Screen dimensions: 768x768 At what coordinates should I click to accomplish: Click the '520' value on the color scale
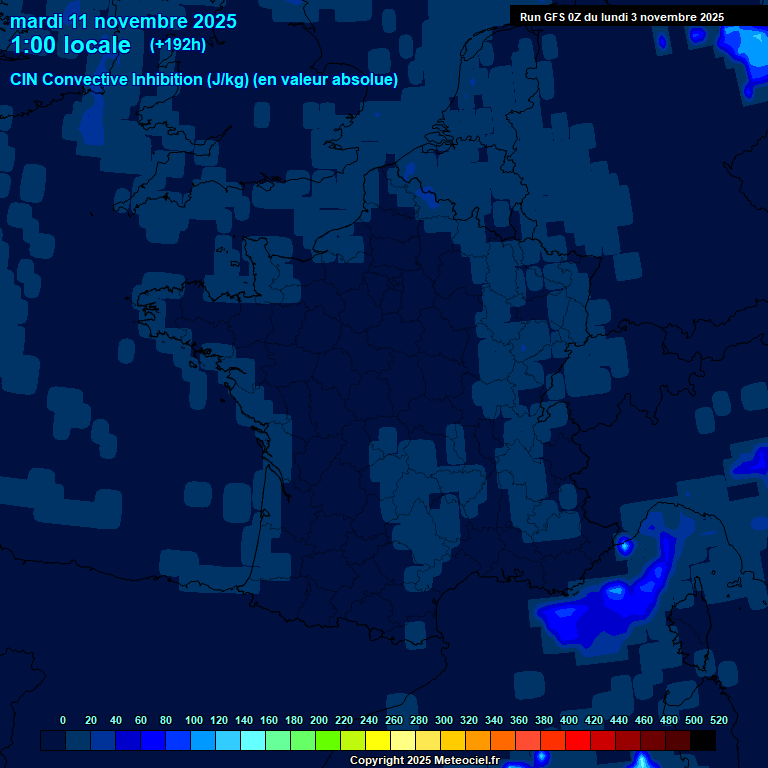pos(719,720)
